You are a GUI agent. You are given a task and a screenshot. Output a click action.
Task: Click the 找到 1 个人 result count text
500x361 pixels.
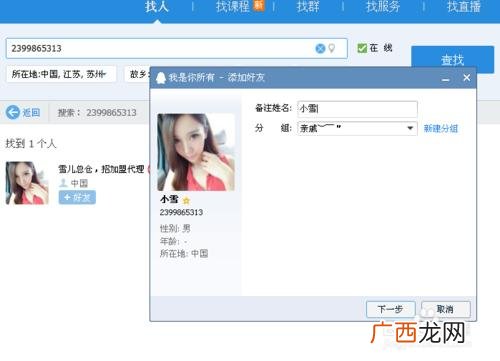[x=31, y=144]
